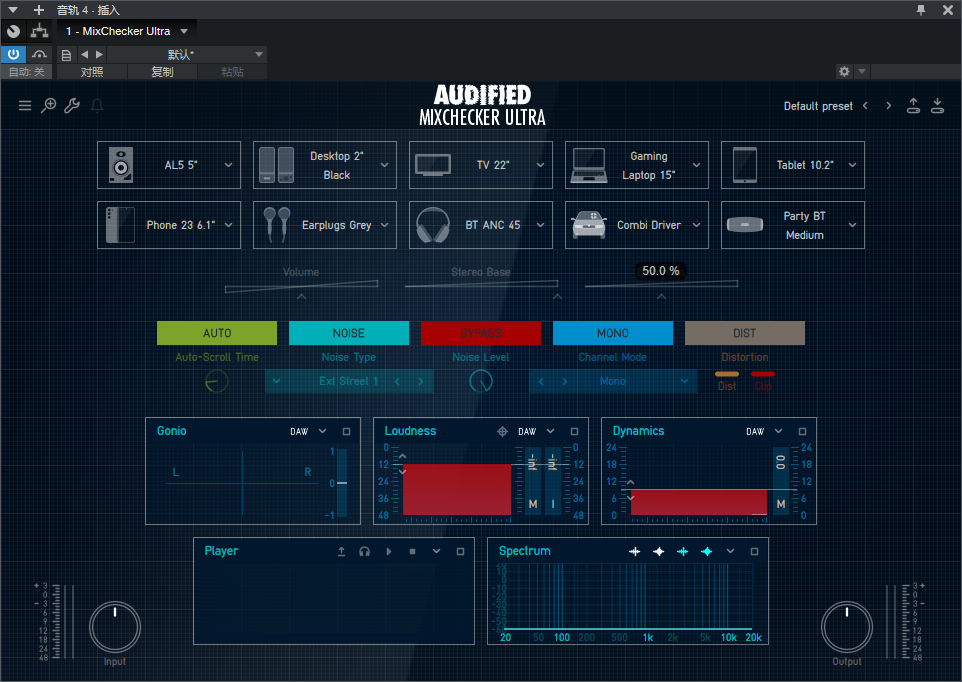Screen dimensions: 962x682
Task: Select the Earplugs Grey device icon
Action: coord(276,225)
